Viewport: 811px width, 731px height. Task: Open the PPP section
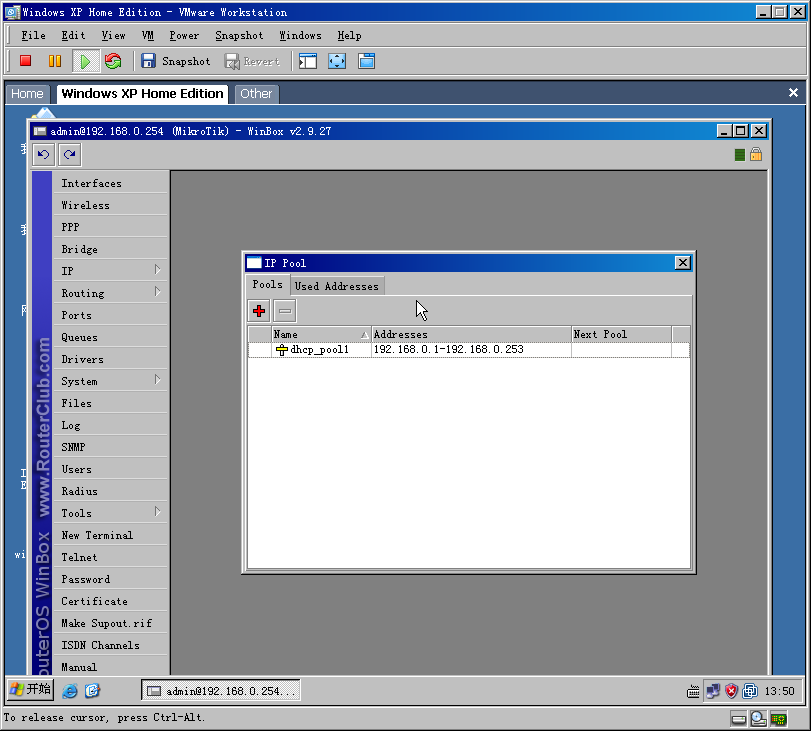[110, 227]
